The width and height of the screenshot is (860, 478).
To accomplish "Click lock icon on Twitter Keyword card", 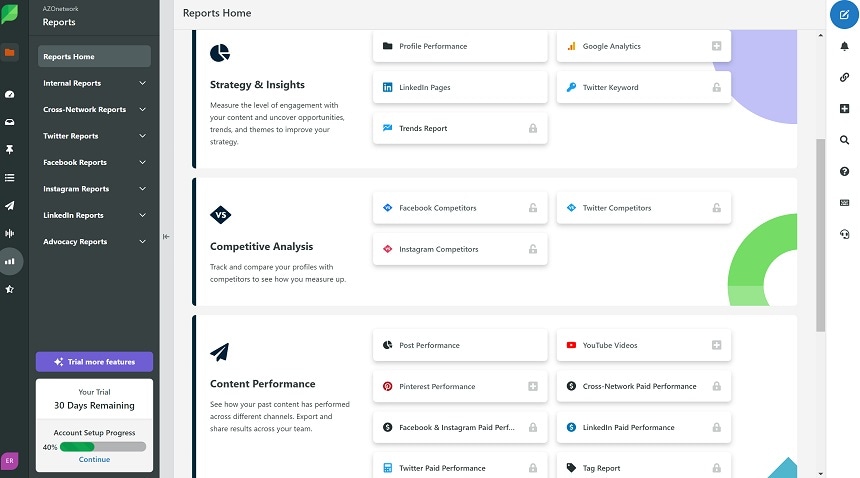I will click(x=716, y=87).
